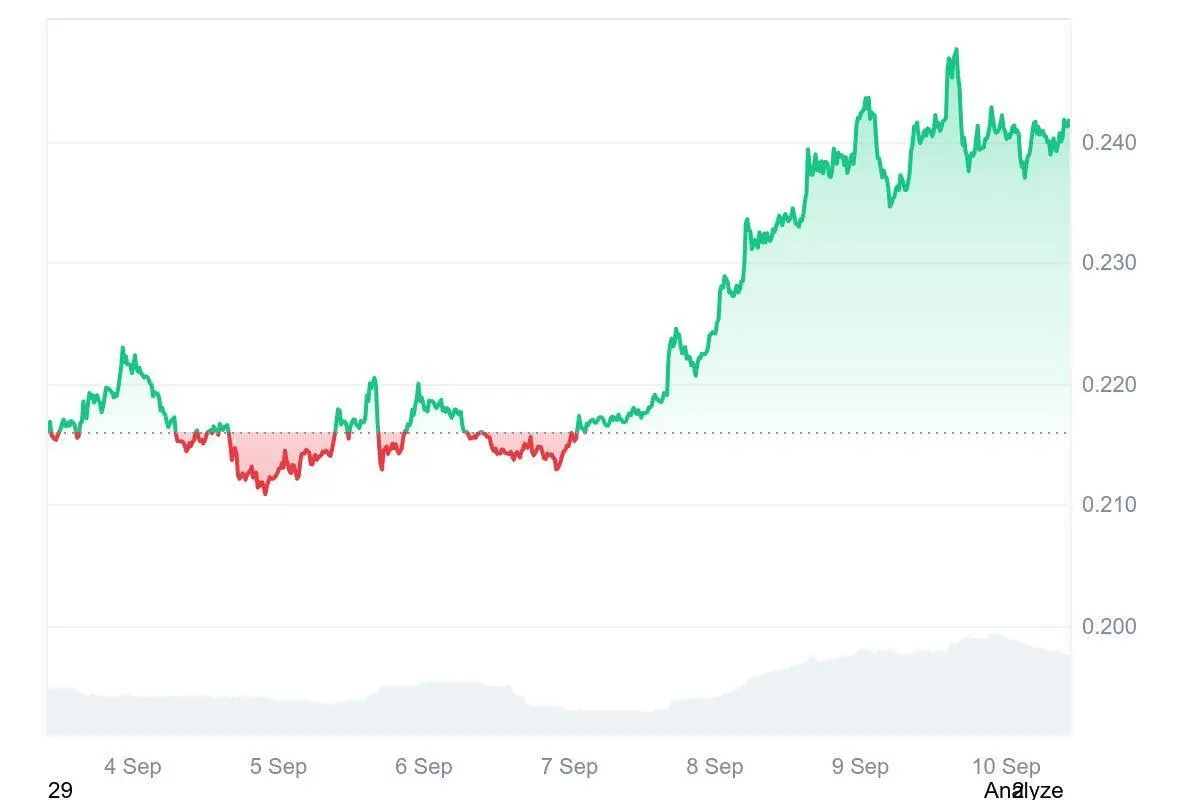Image resolution: width=1200 pixels, height=800 pixels.
Task: Click the 4 Sep date label
Action: click(132, 767)
